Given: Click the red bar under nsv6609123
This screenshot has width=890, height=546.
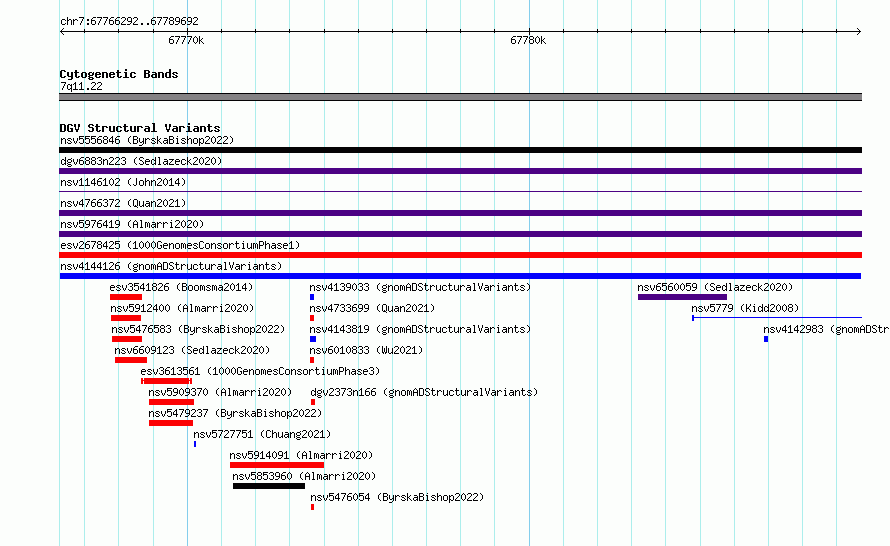Looking at the screenshot, I should point(131,360).
